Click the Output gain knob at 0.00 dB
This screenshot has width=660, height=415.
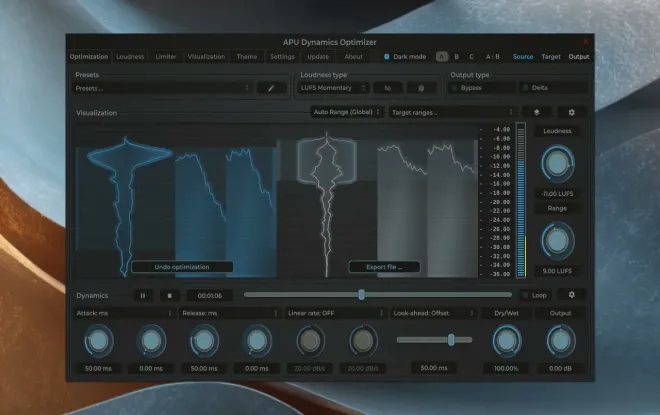(x=560, y=341)
